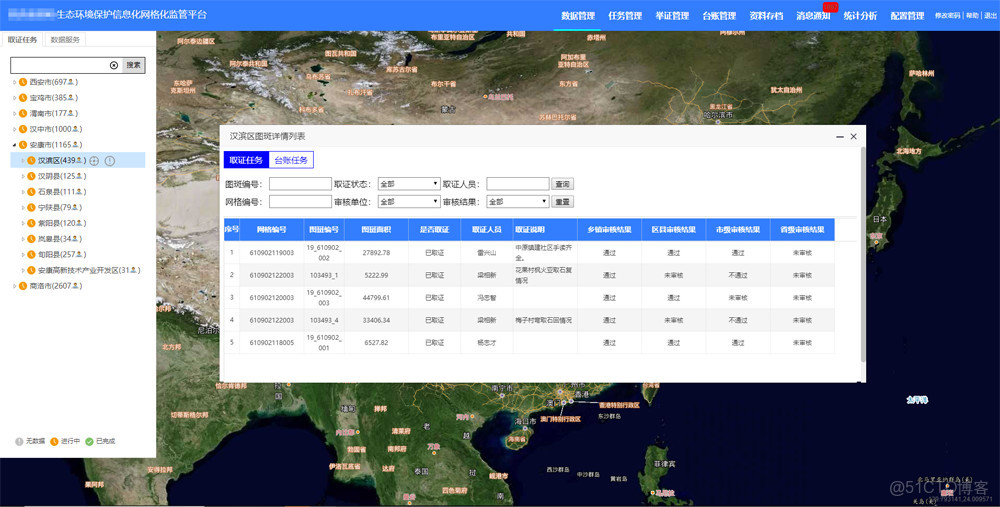The width and height of the screenshot is (1000, 507).
Task: Minimize the 汉滨区图斑详情列表 dialog
Action: 840,136
